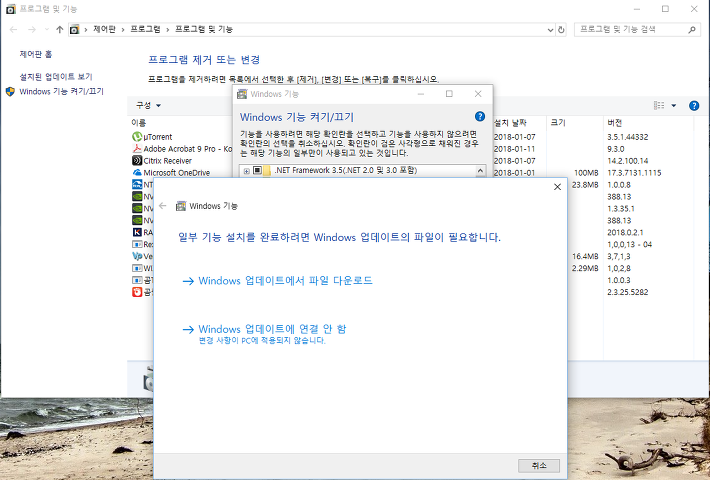
Task: Click the OneDrive cloud icon in list
Action: [137, 173]
